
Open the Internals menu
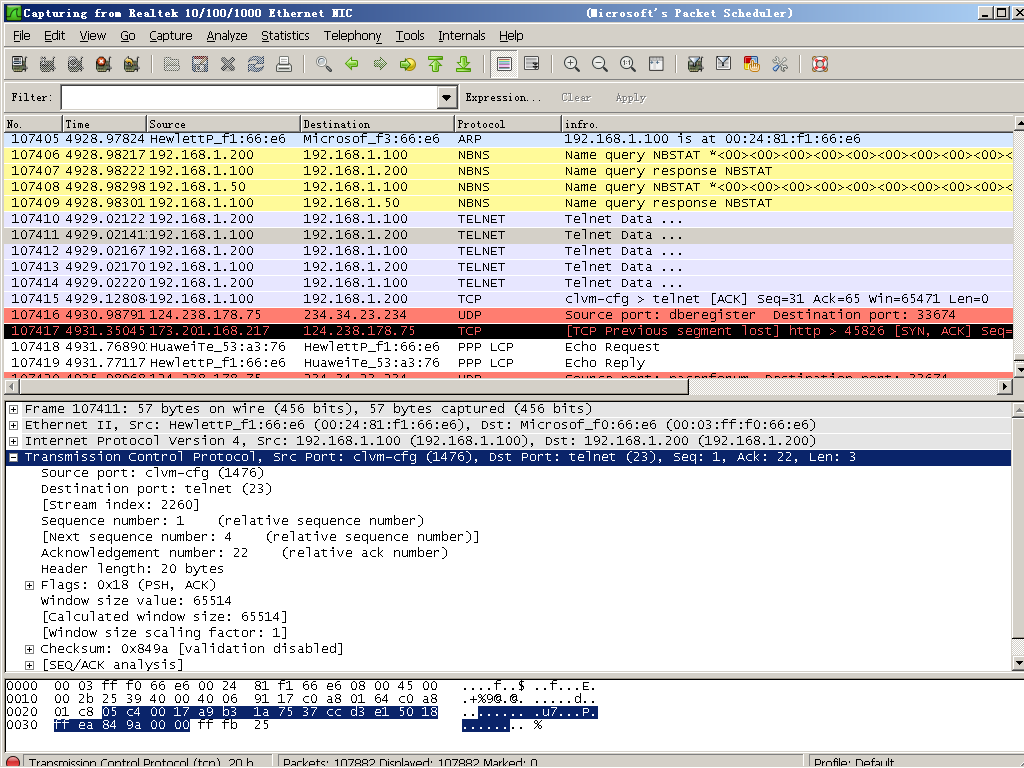point(462,36)
